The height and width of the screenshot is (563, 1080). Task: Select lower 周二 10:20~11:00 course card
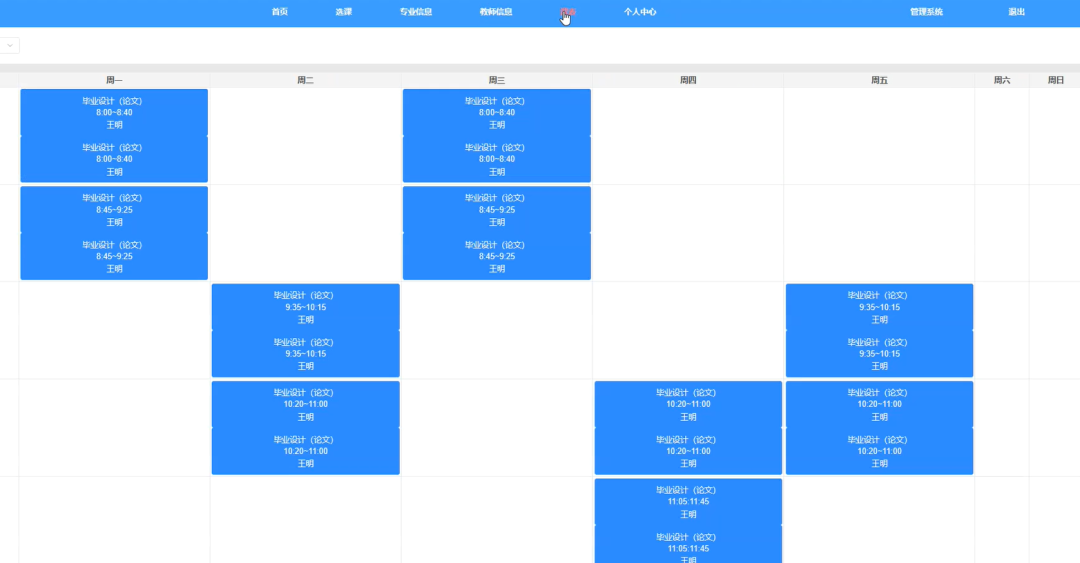click(306, 451)
